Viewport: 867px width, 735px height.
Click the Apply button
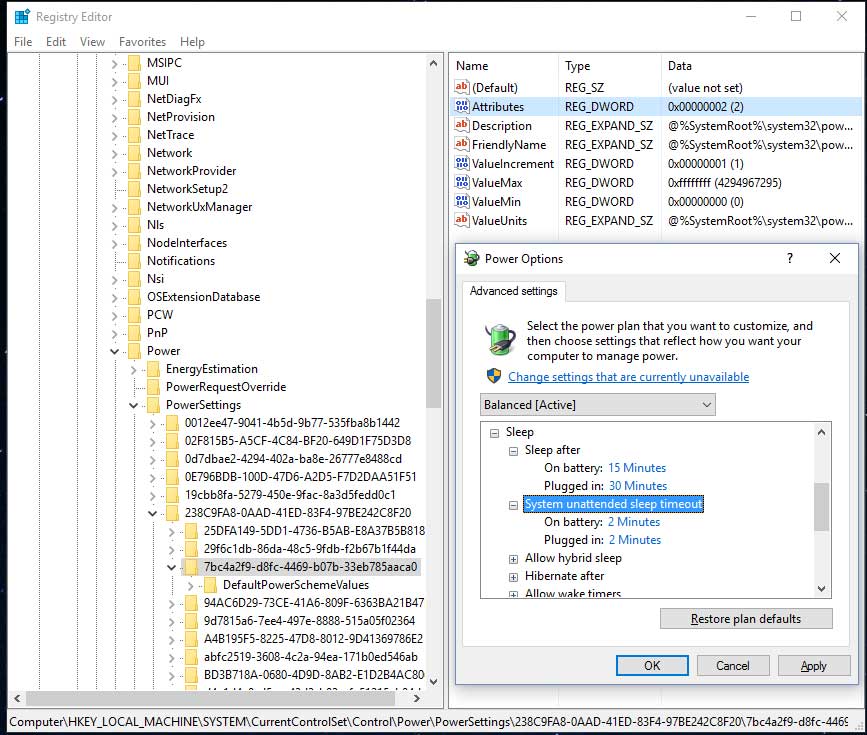[813, 665]
